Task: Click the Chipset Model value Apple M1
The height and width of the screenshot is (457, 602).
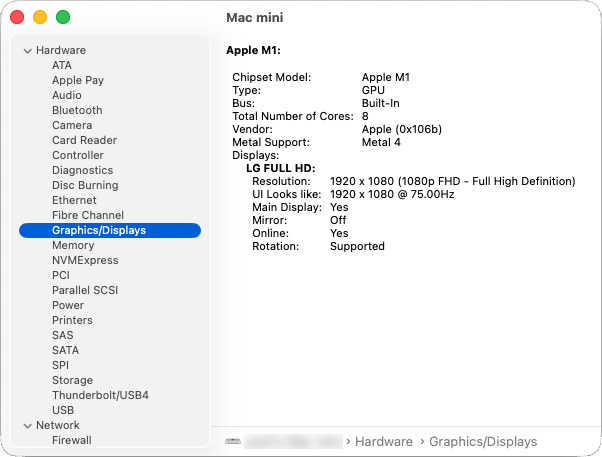Action: point(386,77)
